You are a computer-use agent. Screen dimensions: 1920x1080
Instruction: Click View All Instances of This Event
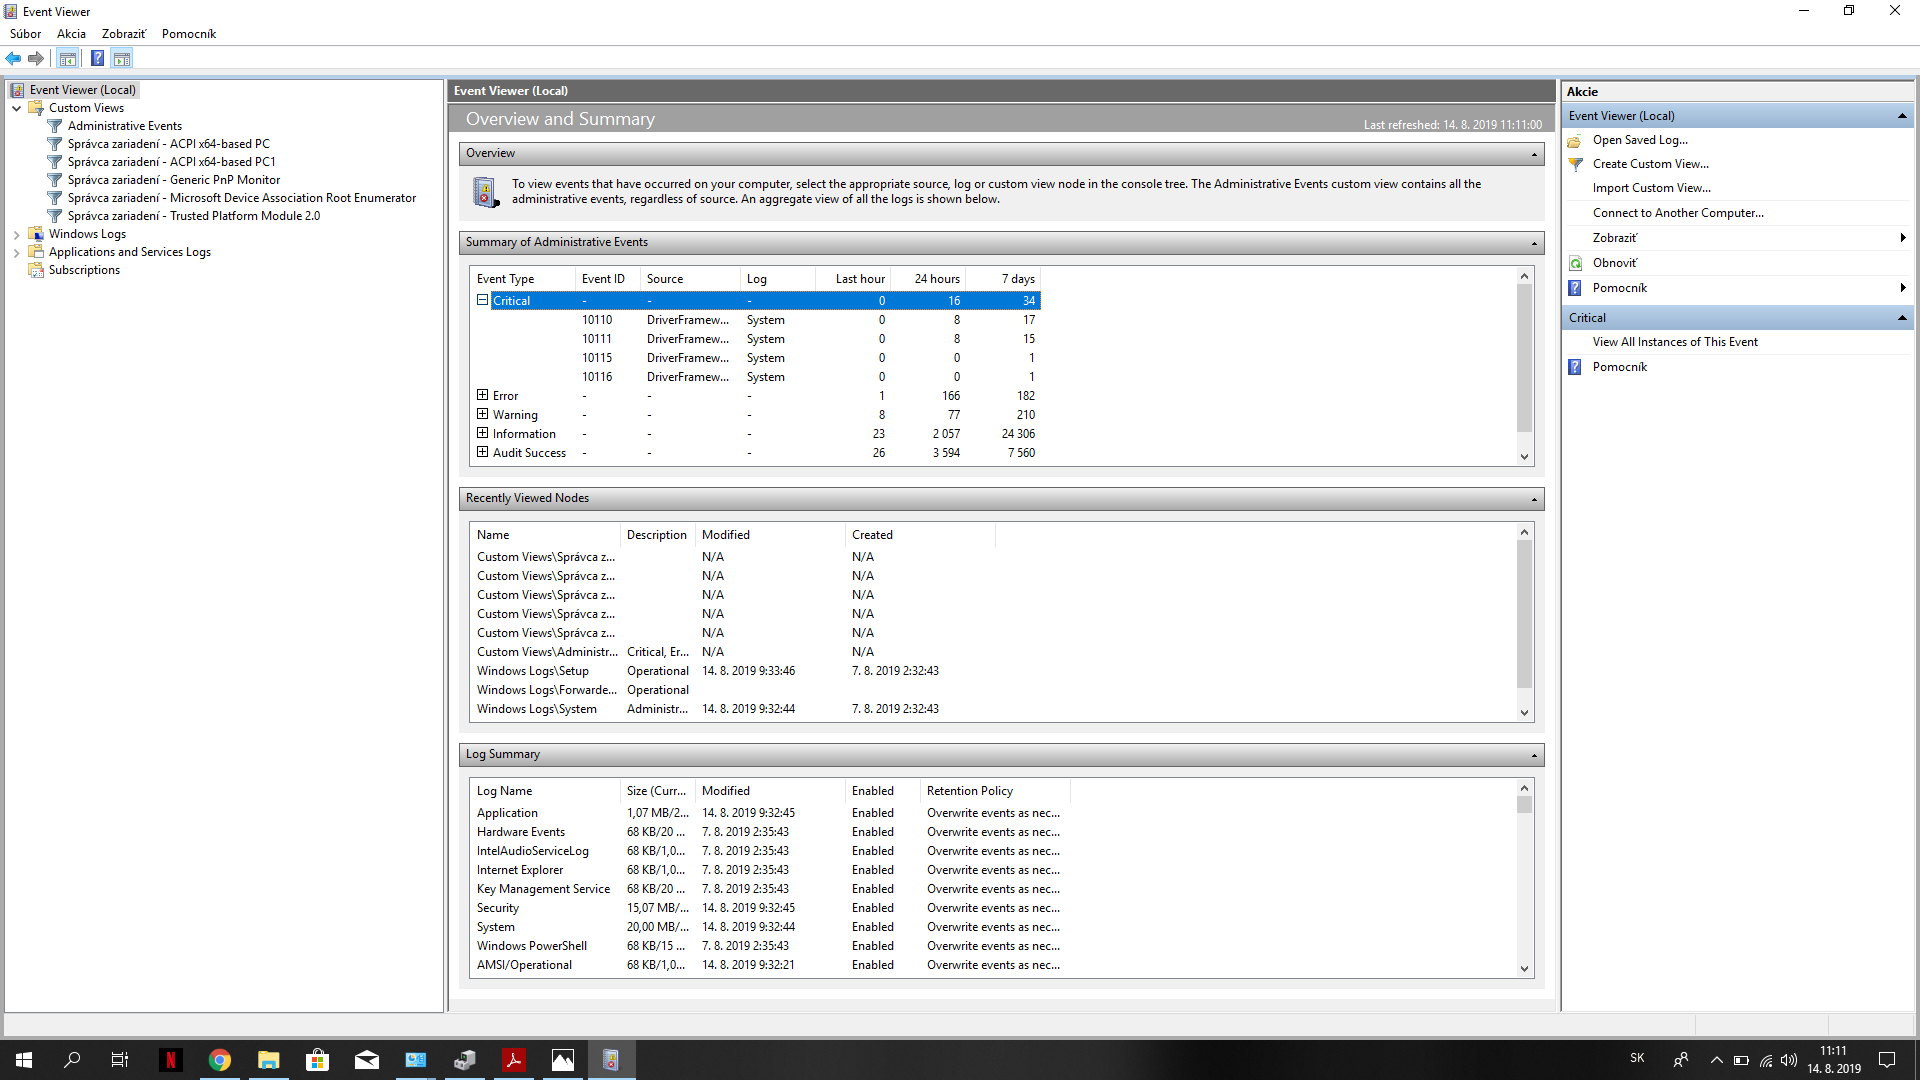1674,342
